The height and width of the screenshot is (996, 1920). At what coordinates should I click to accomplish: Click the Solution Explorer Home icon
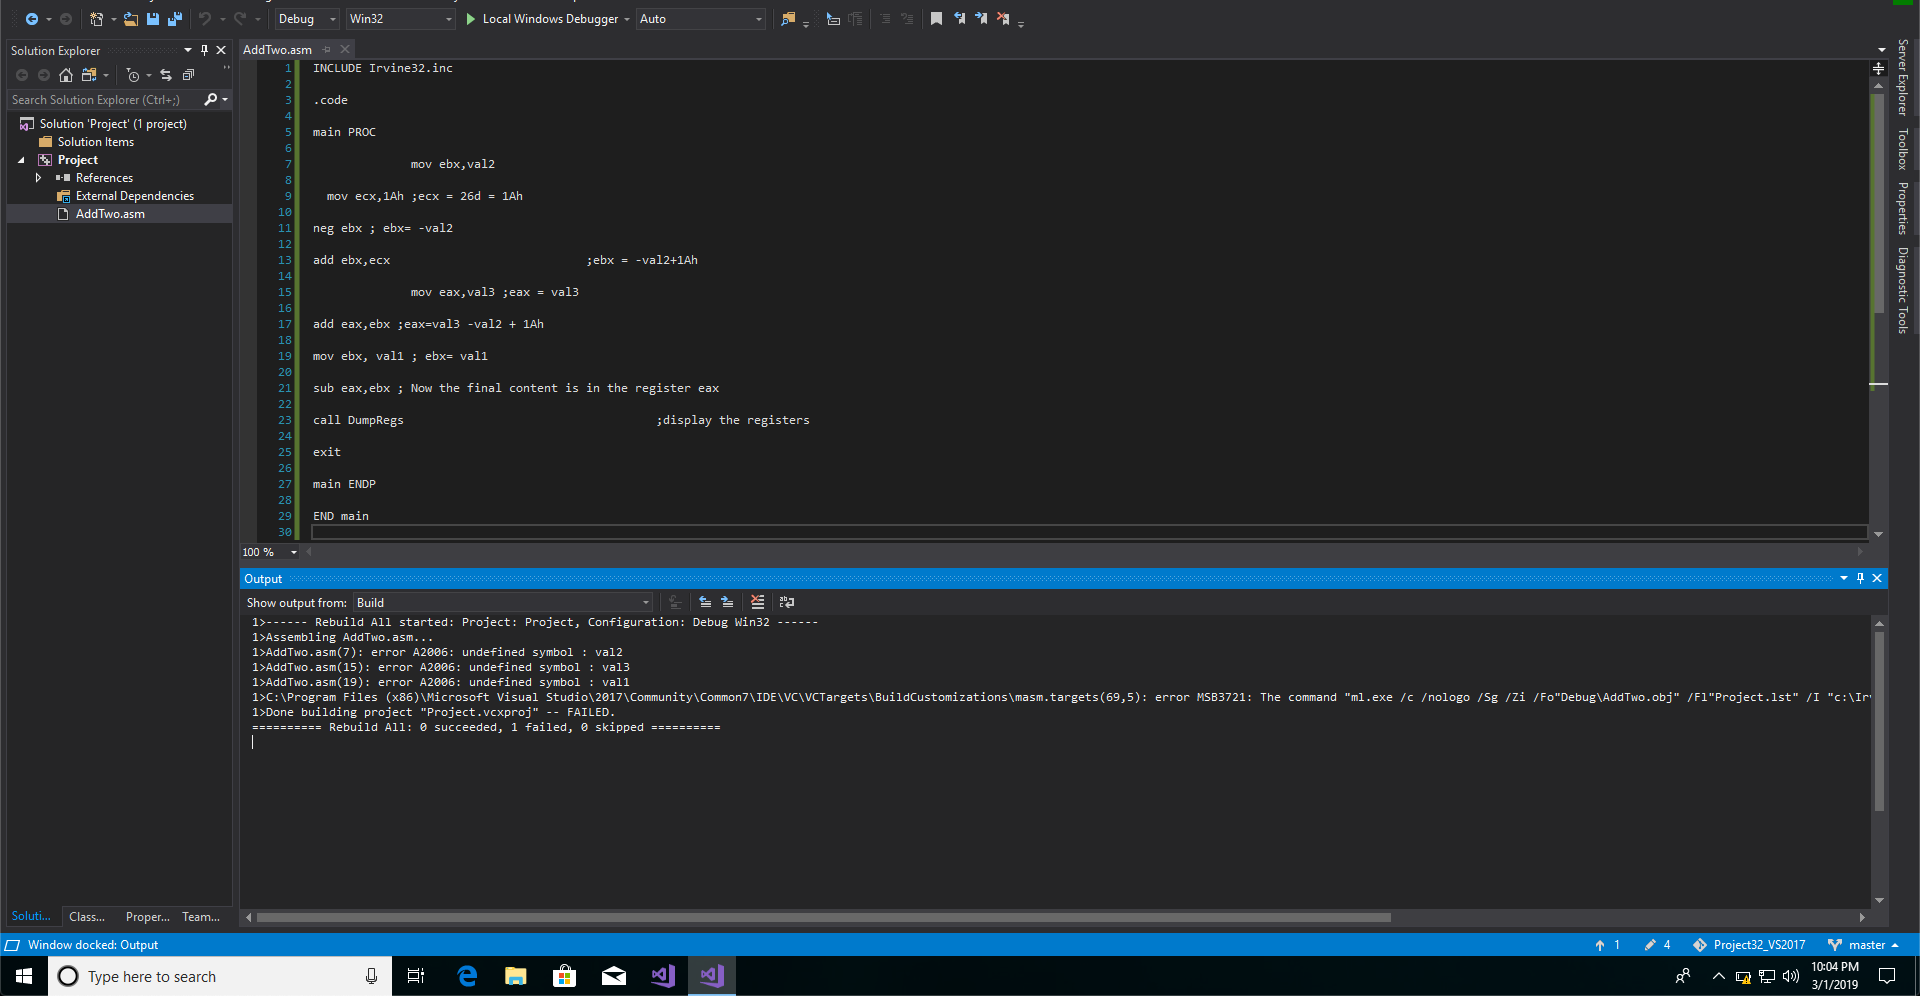[66, 75]
